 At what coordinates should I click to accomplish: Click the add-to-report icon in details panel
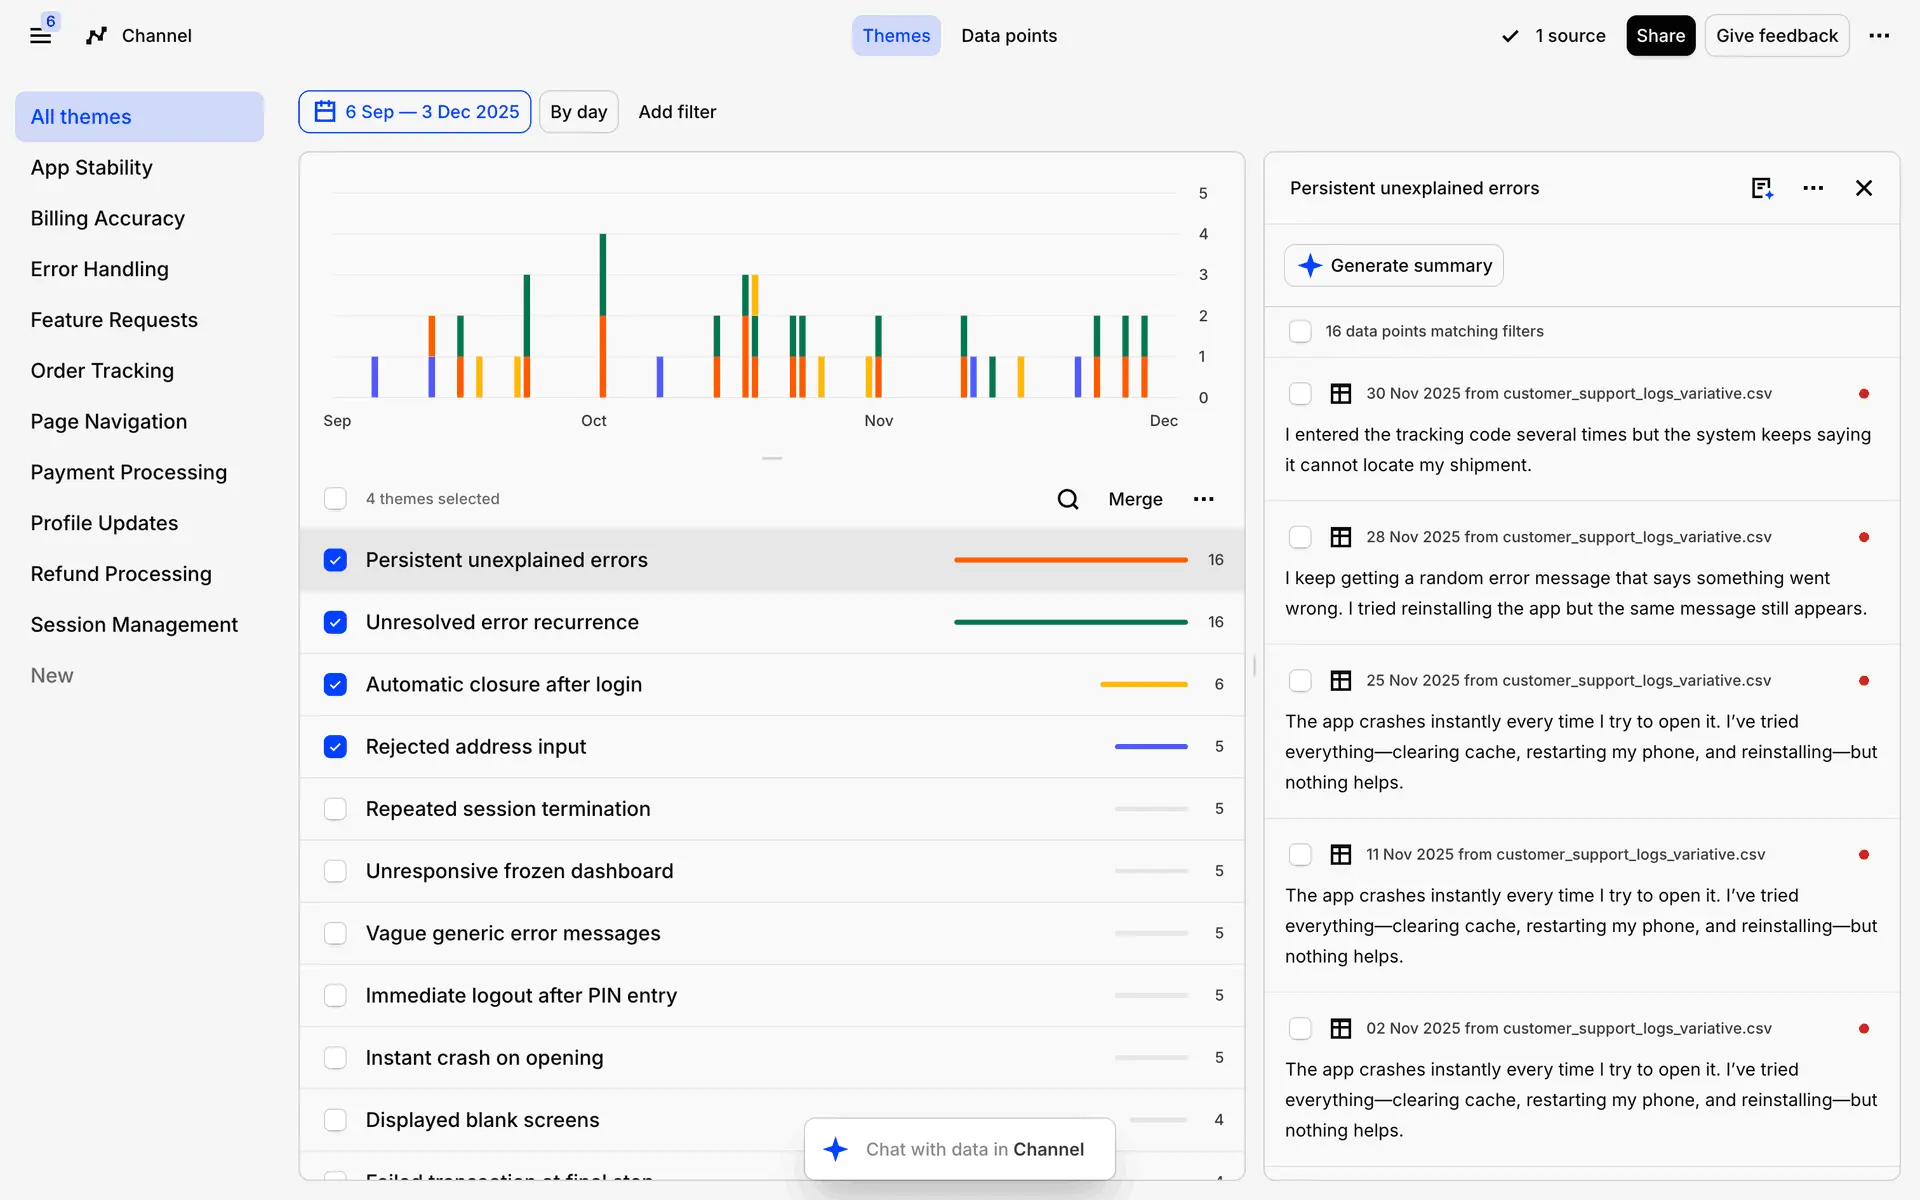[1762, 188]
